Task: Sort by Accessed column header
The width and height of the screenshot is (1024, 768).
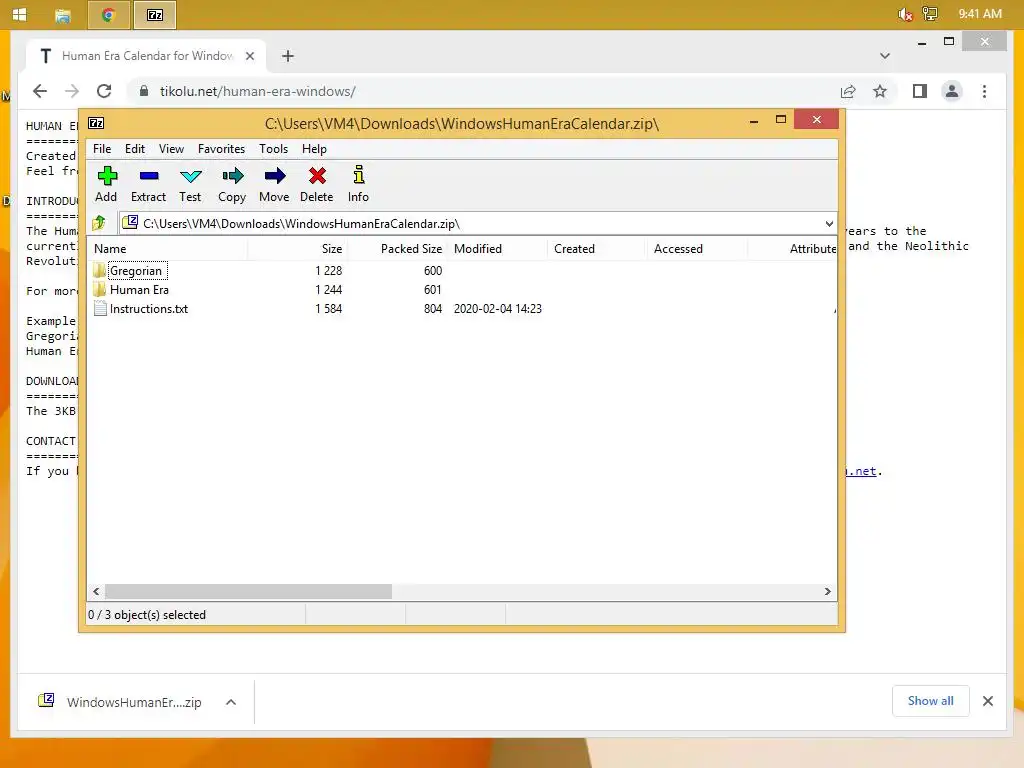Action: pos(697,249)
